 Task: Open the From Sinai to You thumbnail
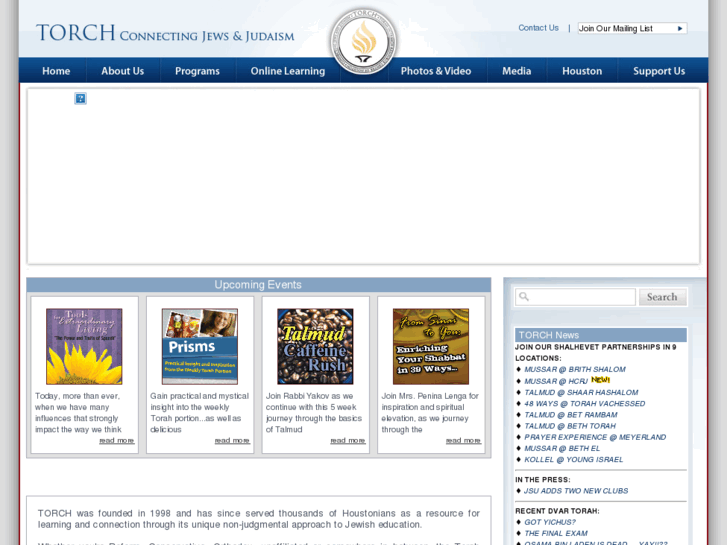(431, 346)
